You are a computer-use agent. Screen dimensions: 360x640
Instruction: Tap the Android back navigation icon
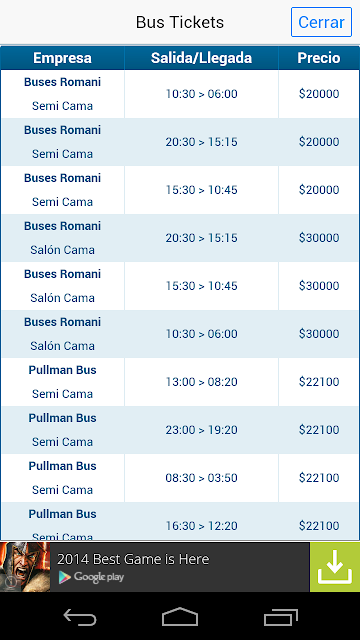pyautogui.click(x=80, y=616)
